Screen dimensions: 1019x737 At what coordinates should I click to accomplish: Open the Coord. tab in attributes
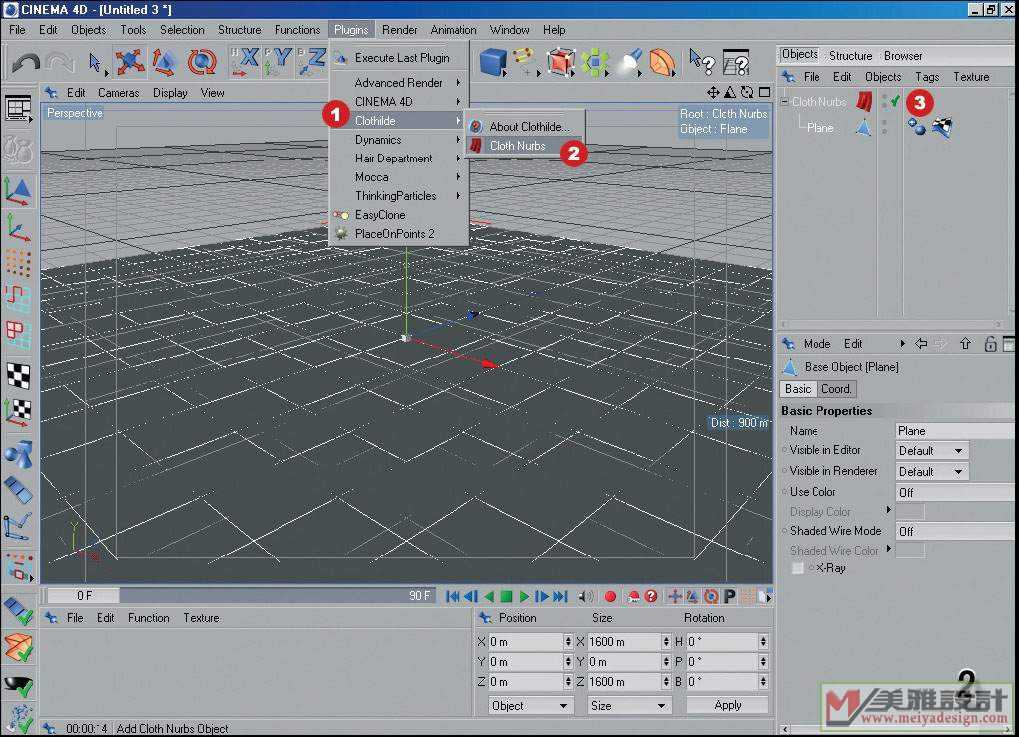836,389
